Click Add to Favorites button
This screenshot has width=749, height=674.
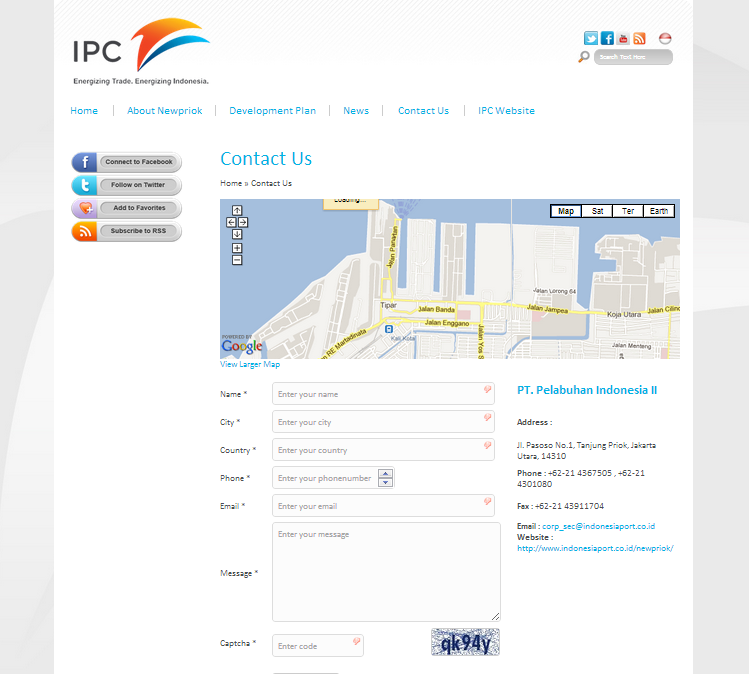(127, 208)
